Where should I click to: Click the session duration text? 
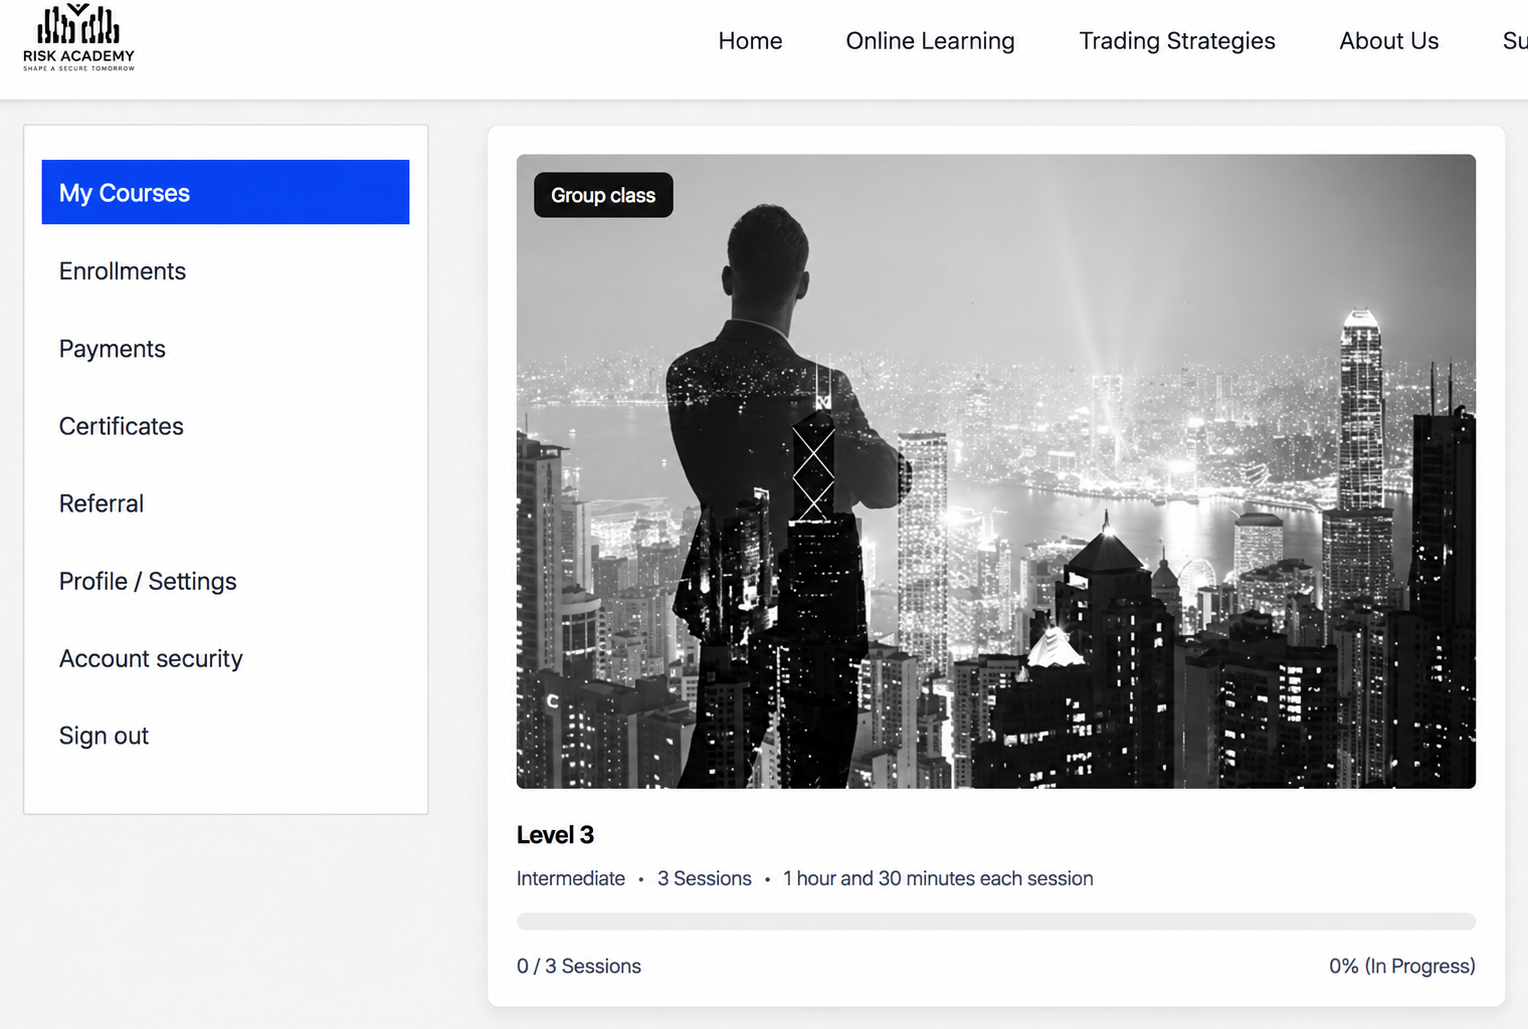click(x=938, y=878)
